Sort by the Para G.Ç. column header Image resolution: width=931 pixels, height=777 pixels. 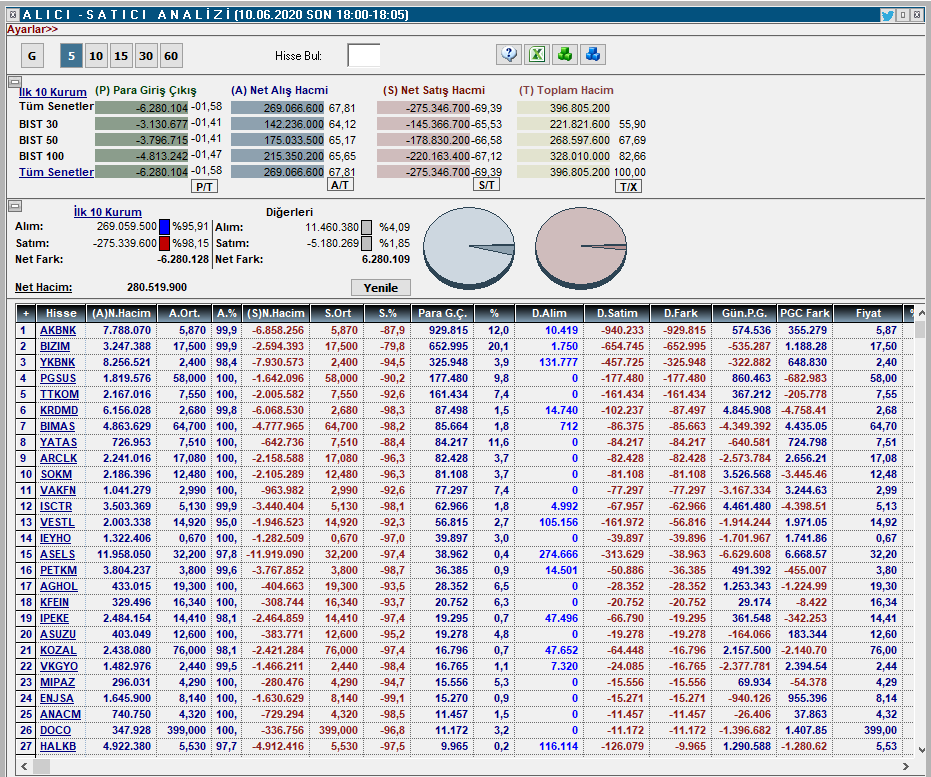(442, 313)
